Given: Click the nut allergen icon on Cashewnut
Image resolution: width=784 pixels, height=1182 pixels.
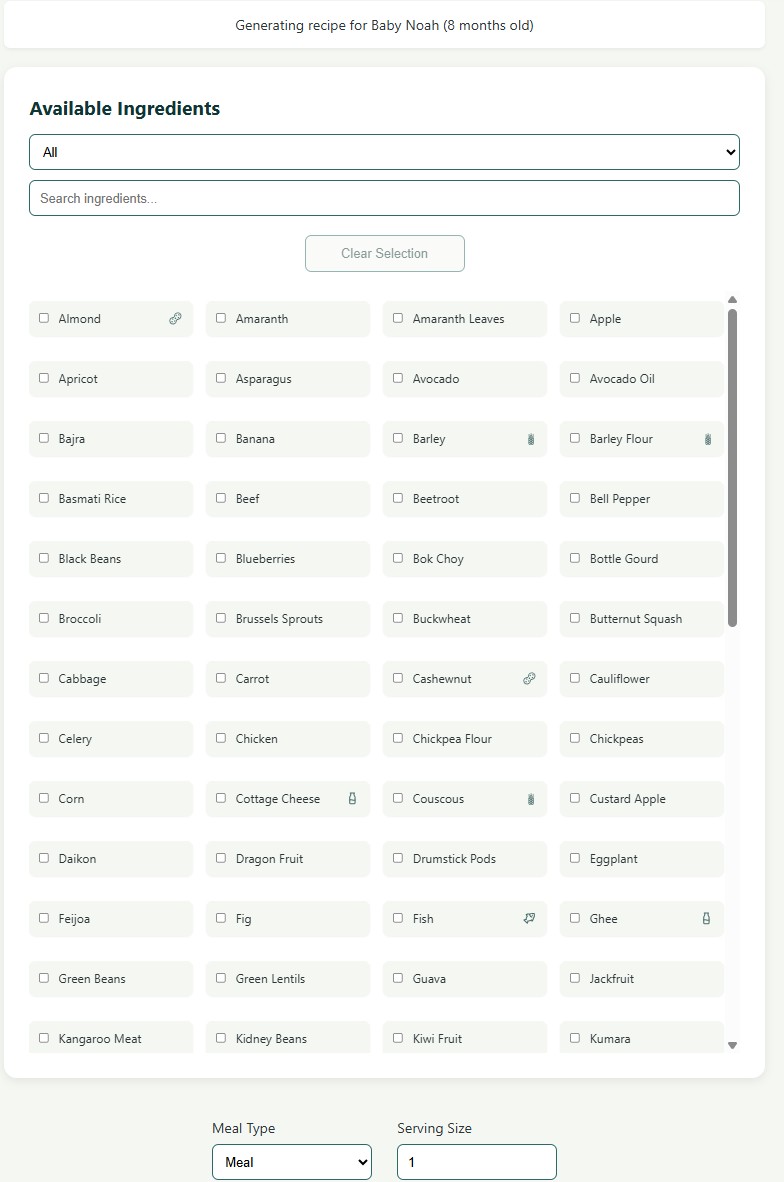Looking at the screenshot, I should coord(529,678).
